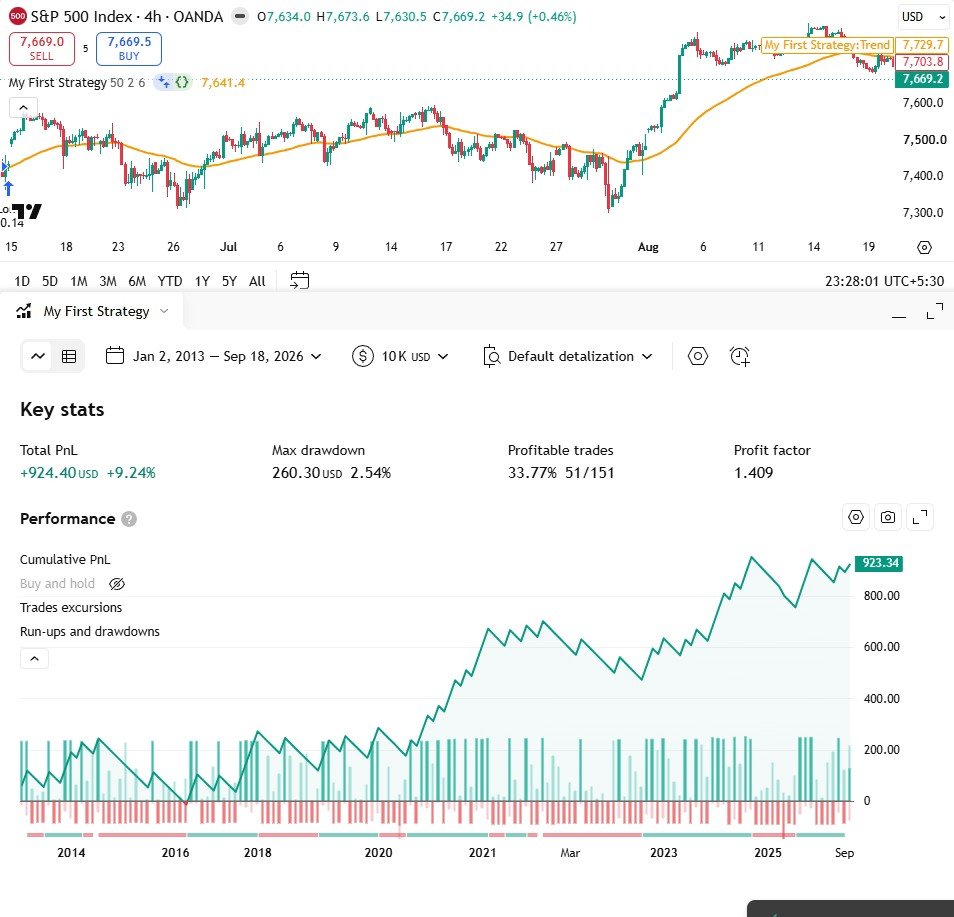Select the 5D time range
This screenshot has height=917, width=954.
point(50,281)
